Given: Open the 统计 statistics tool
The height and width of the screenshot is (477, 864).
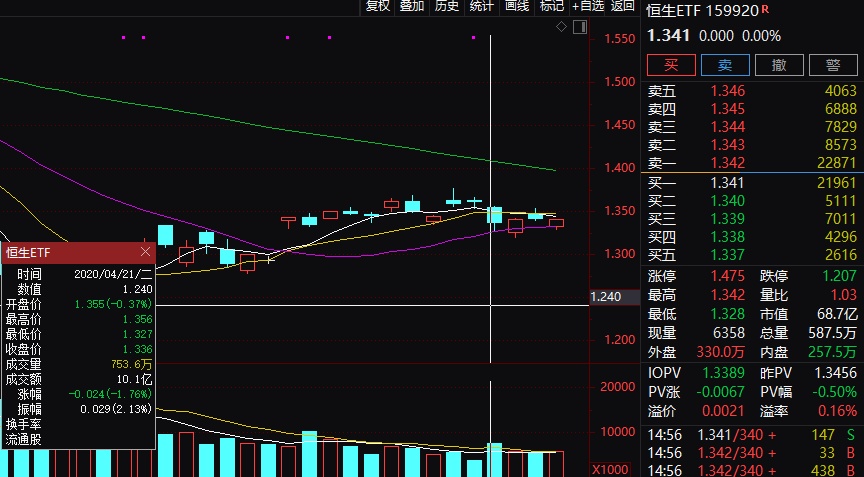Looking at the screenshot, I should pos(481,6).
